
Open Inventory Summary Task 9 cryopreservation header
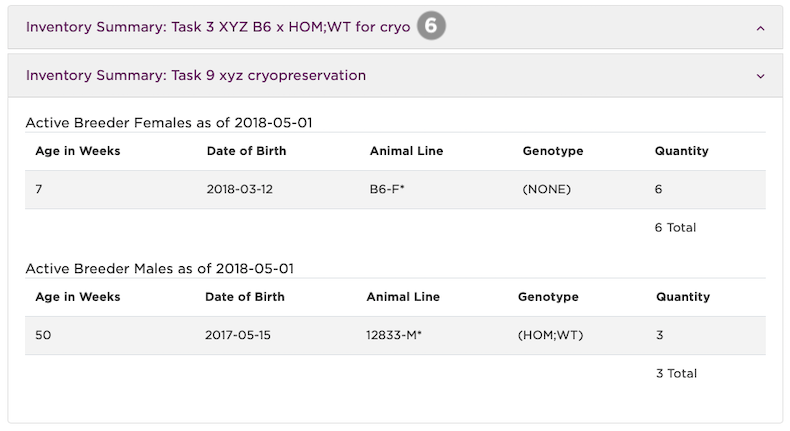[196, 75]
